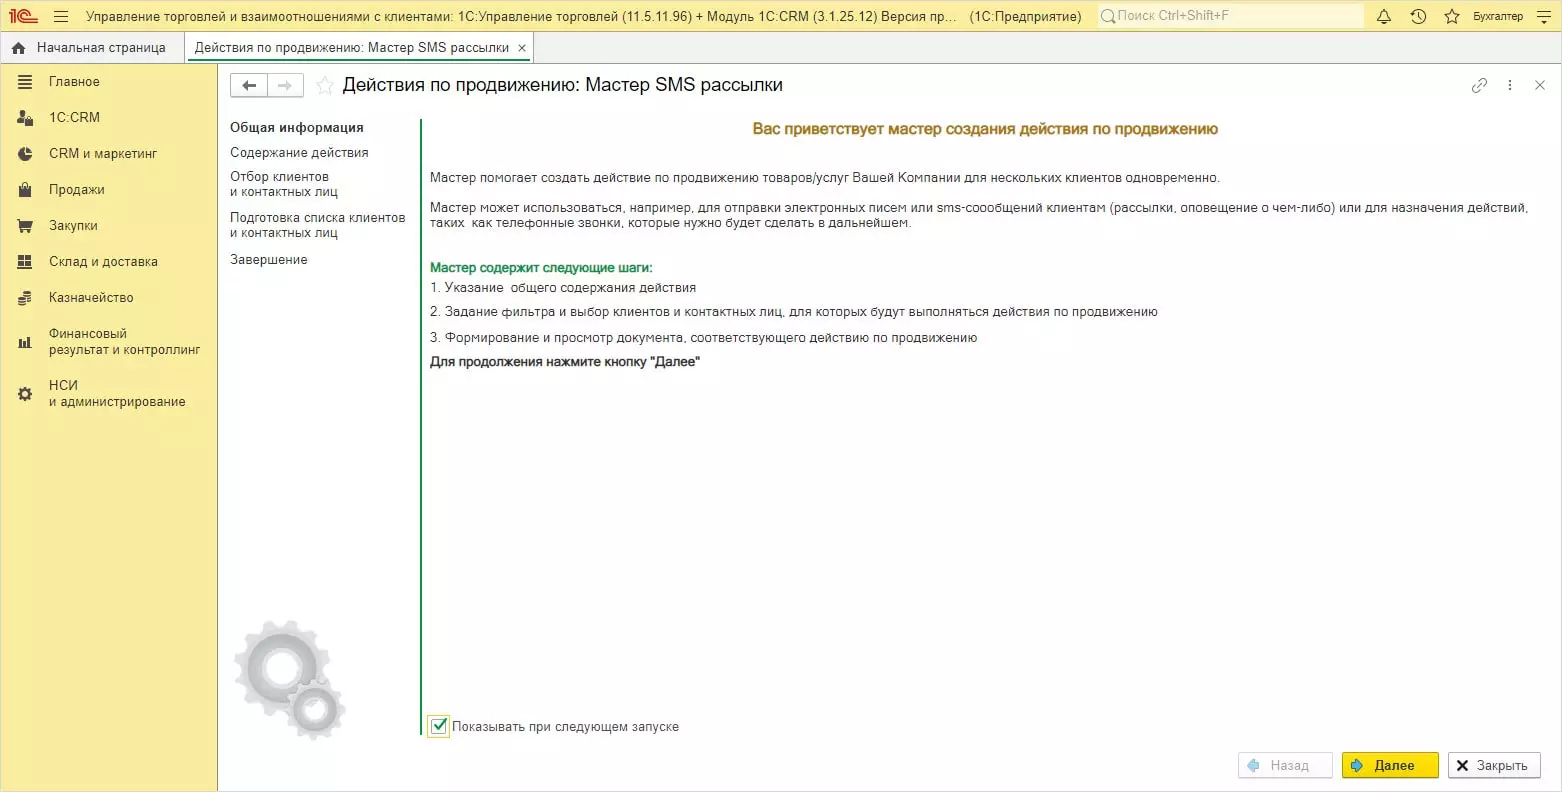Click the Закрыть button
Screen dimensions: 1562x792
pyautogui.click(x=1494, y=765)
